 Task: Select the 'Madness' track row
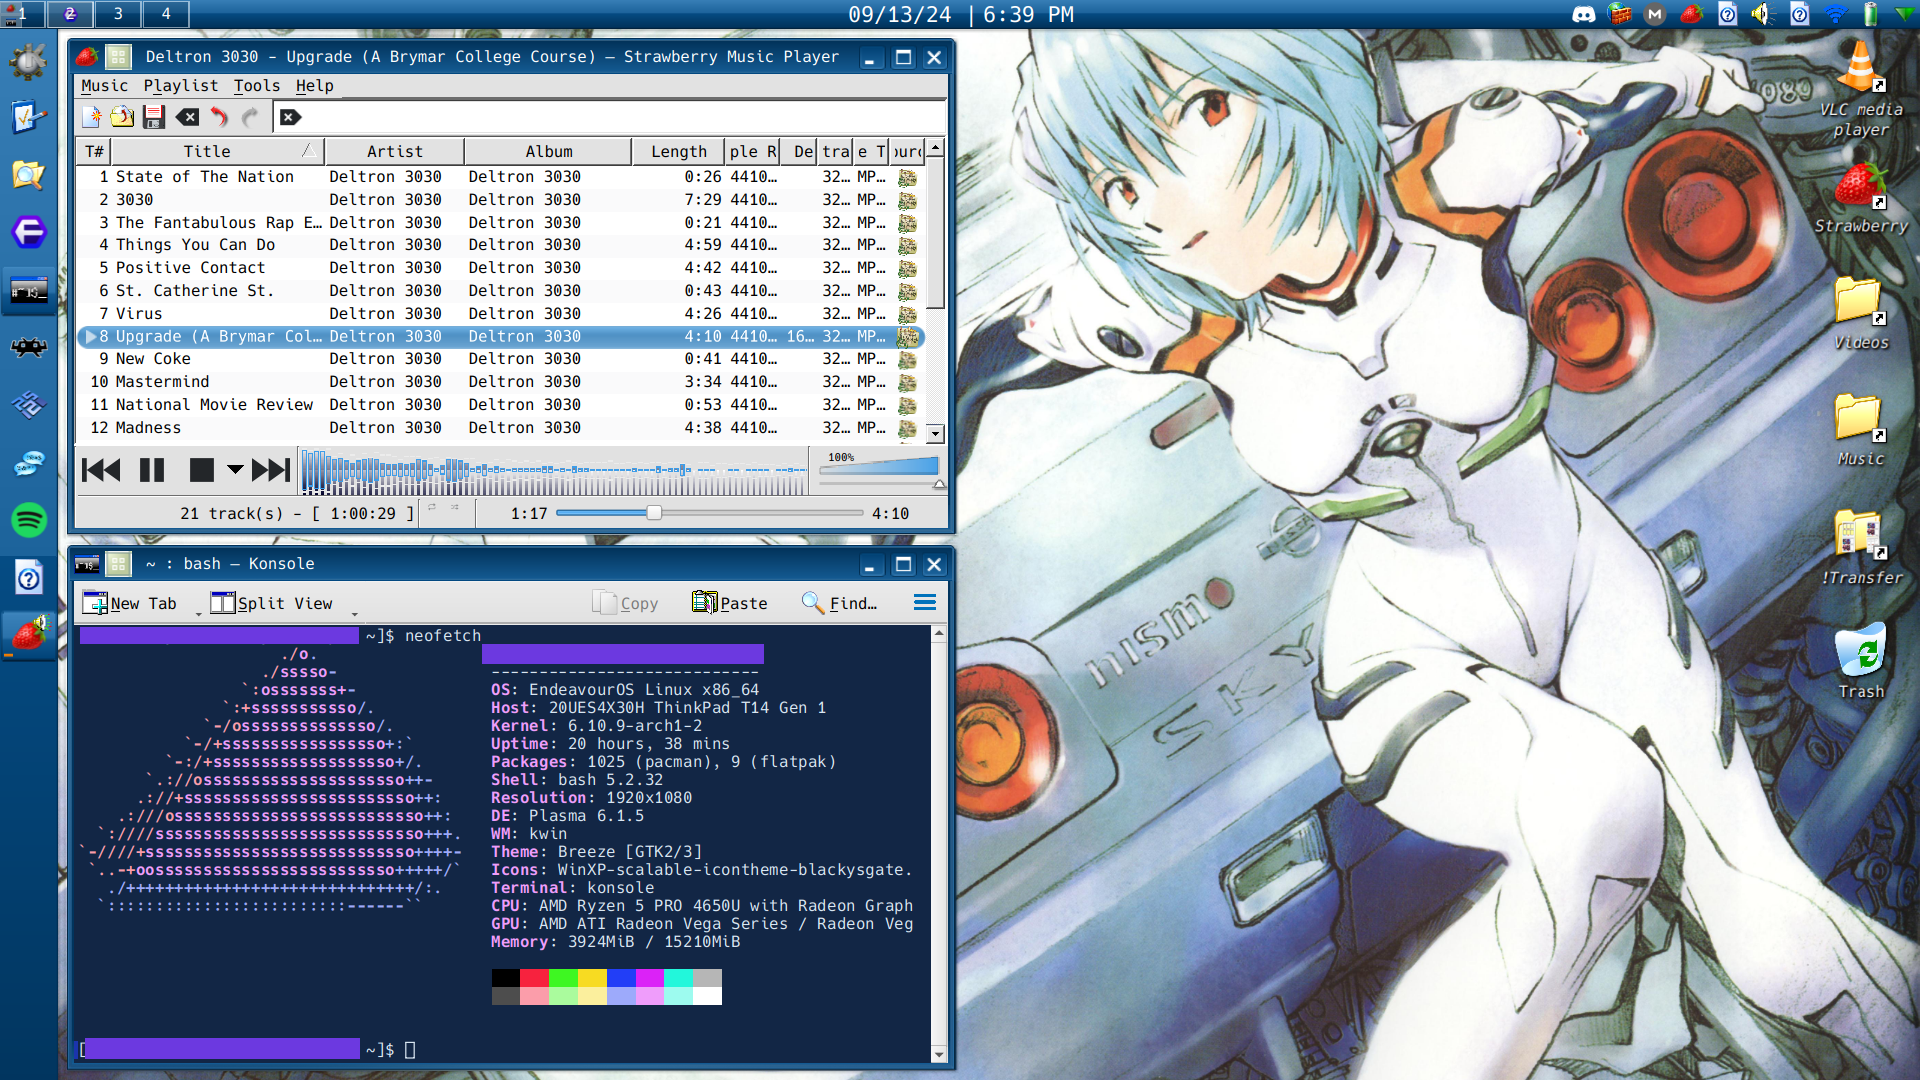click(x=500, y=428)
